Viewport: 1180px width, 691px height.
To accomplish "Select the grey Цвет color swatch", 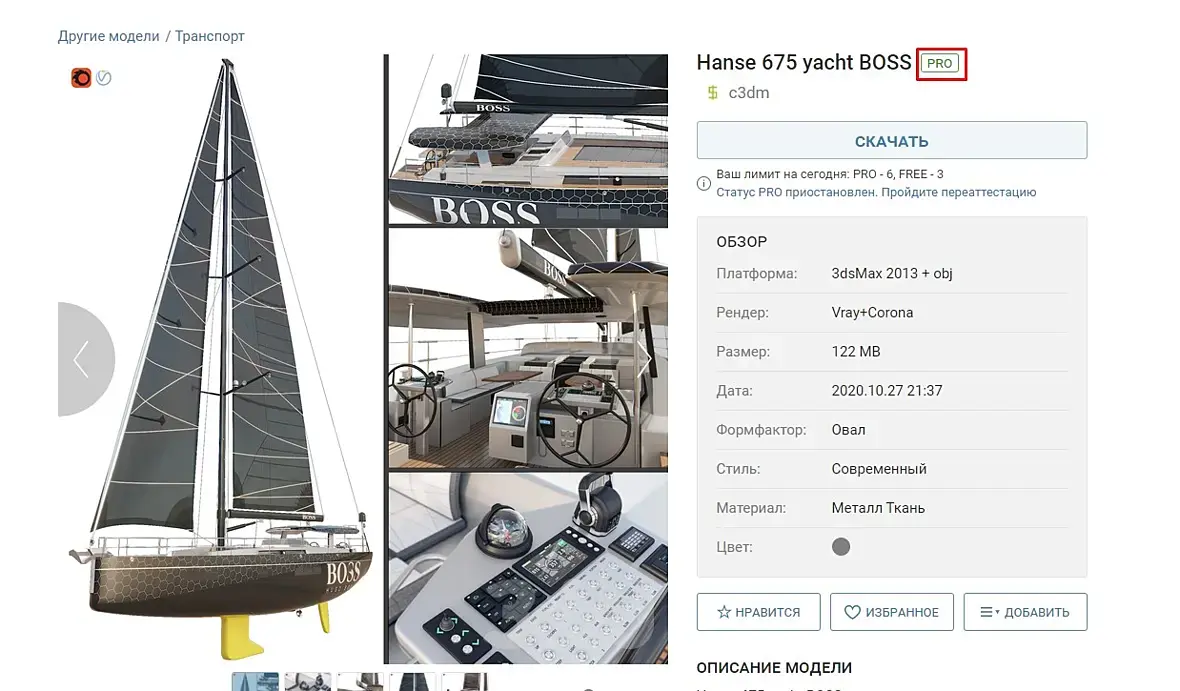I will tap(841, 546).
